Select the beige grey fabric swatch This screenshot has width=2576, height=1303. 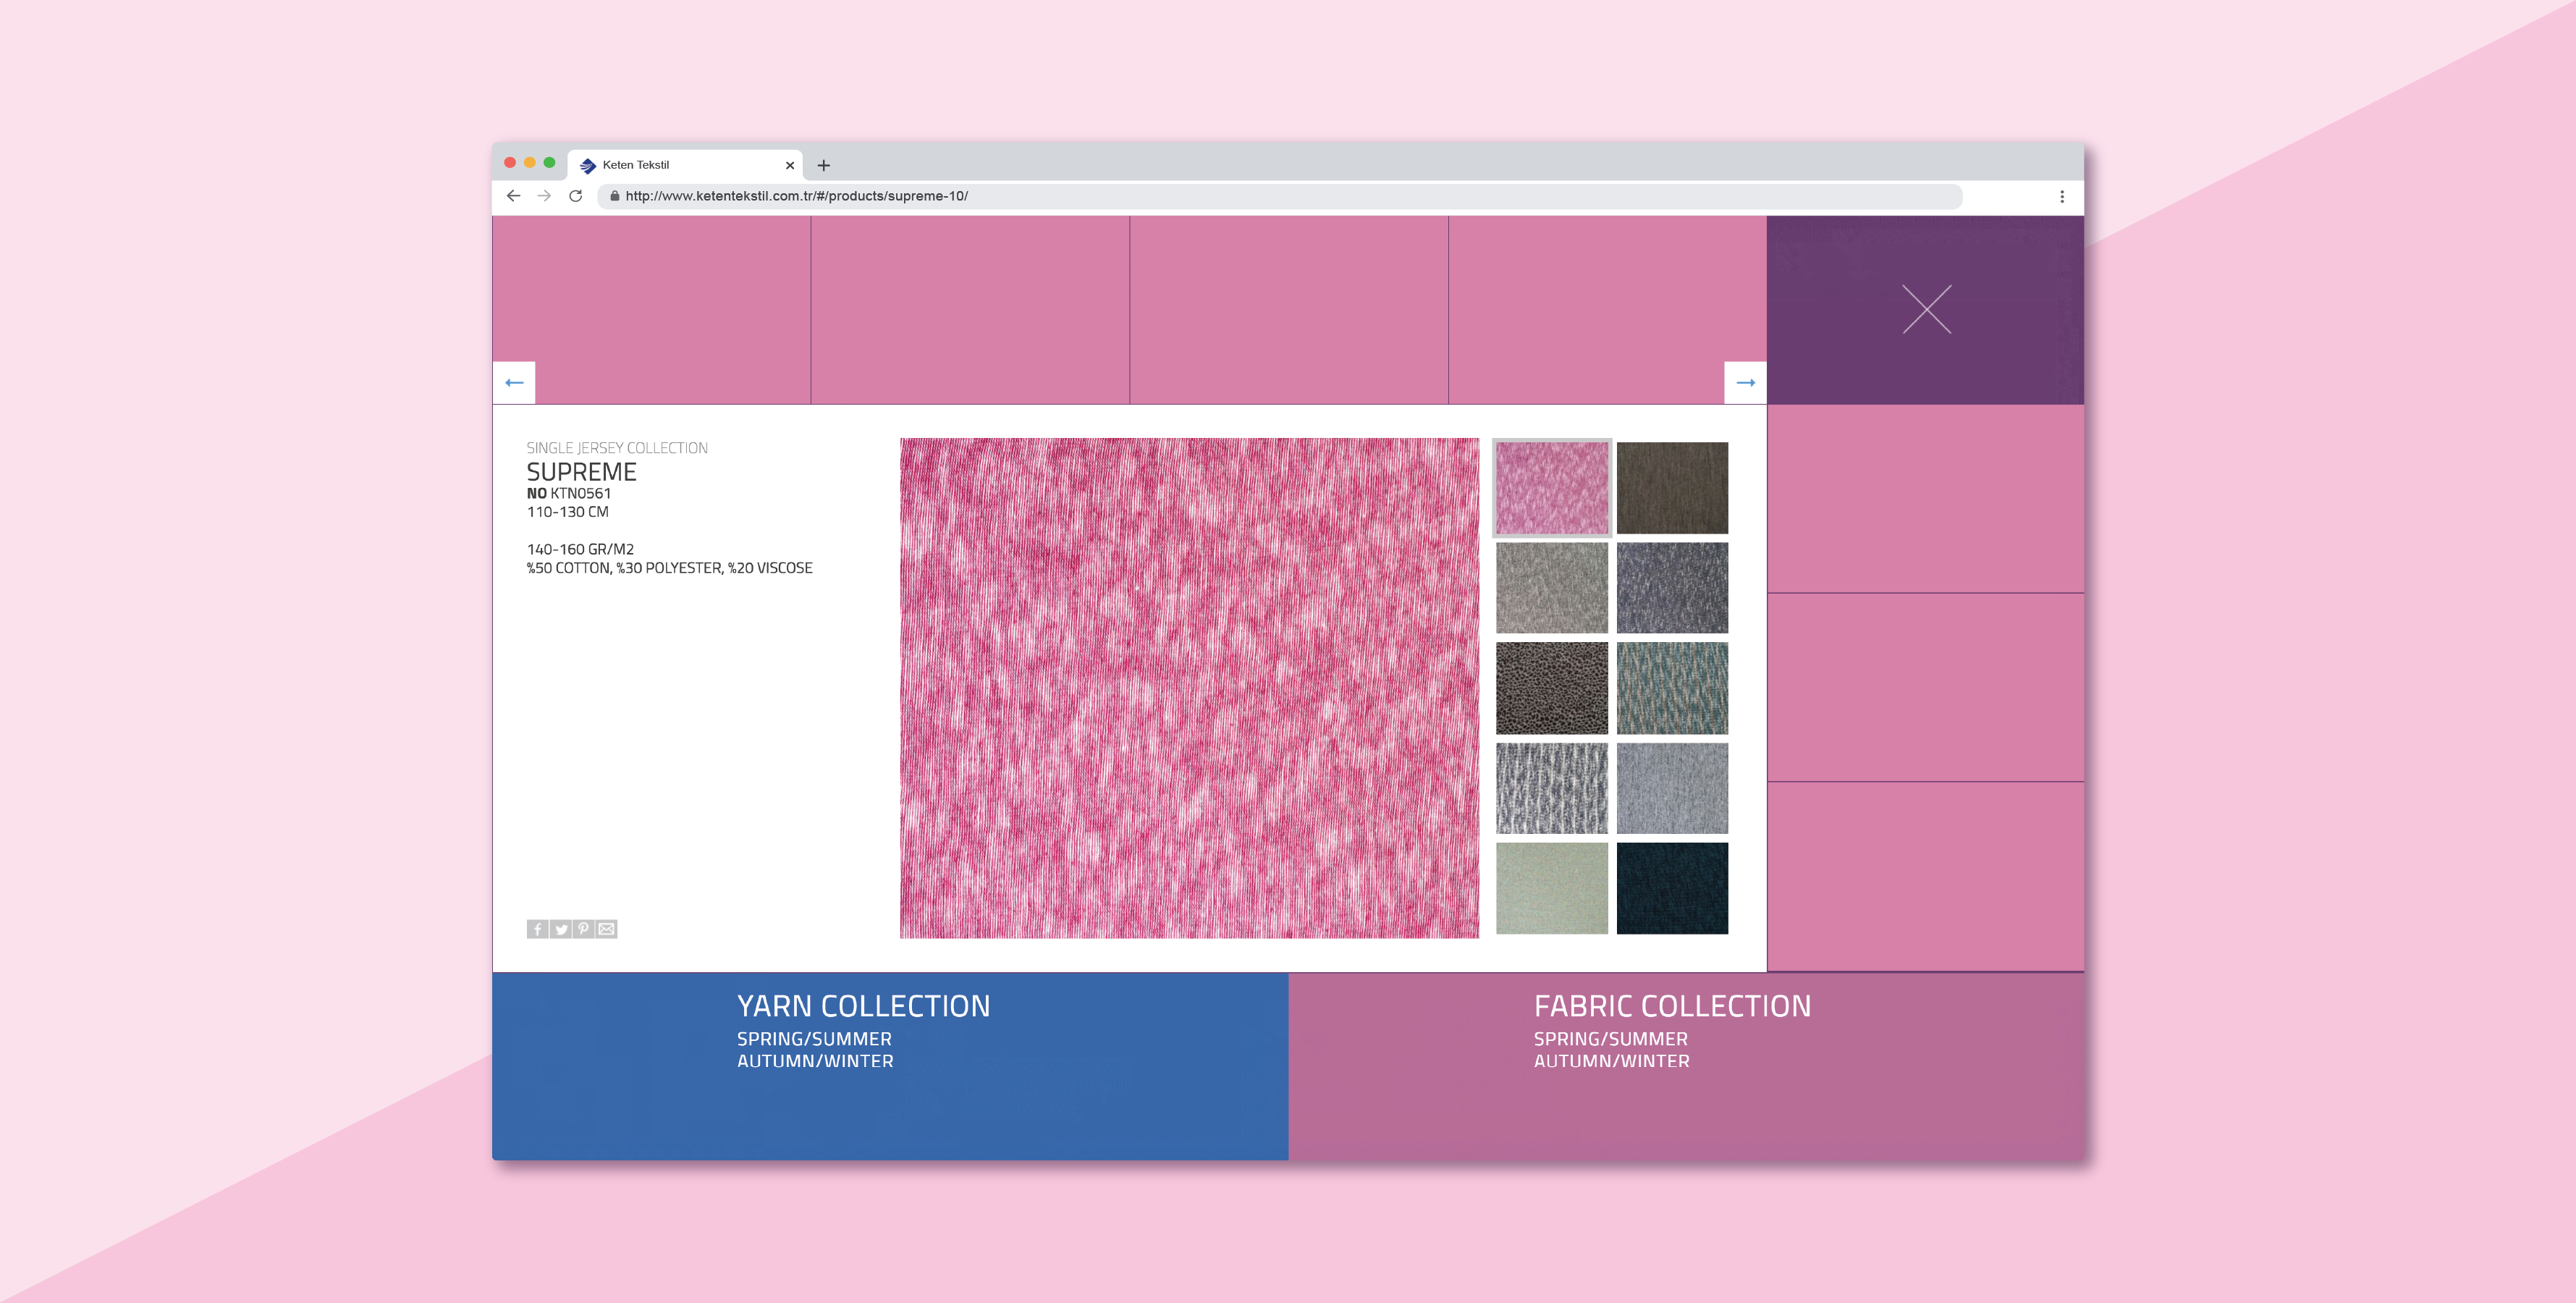coord(1552,588)
